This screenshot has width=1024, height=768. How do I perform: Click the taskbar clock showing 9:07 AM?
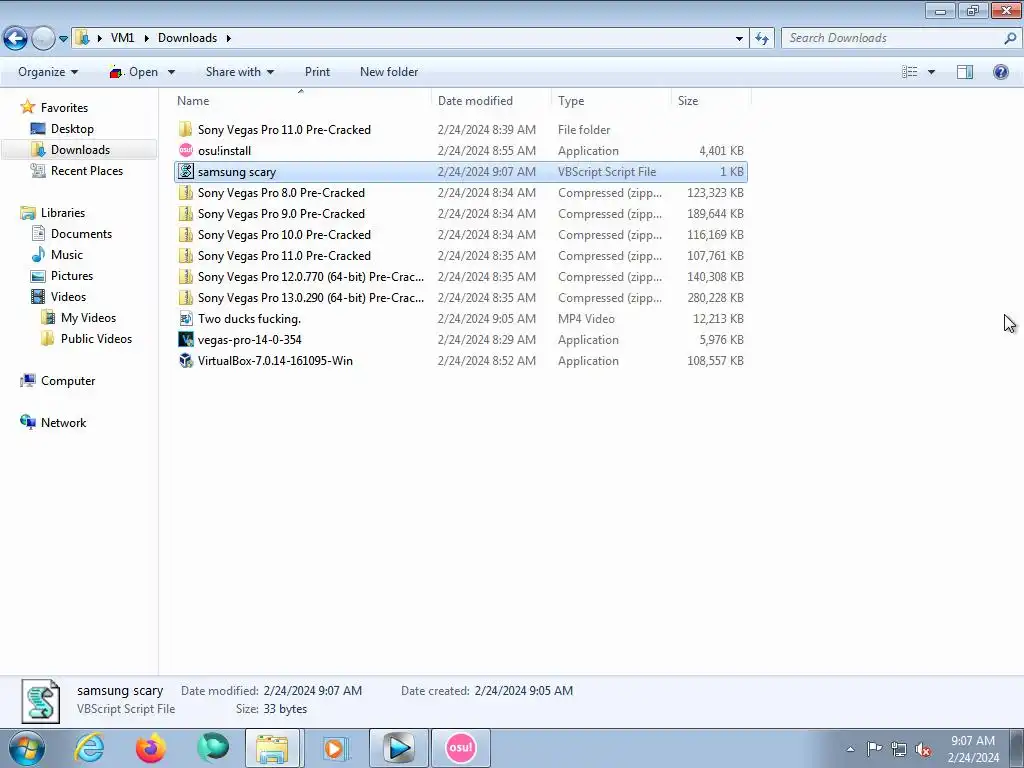pos(973,741)
